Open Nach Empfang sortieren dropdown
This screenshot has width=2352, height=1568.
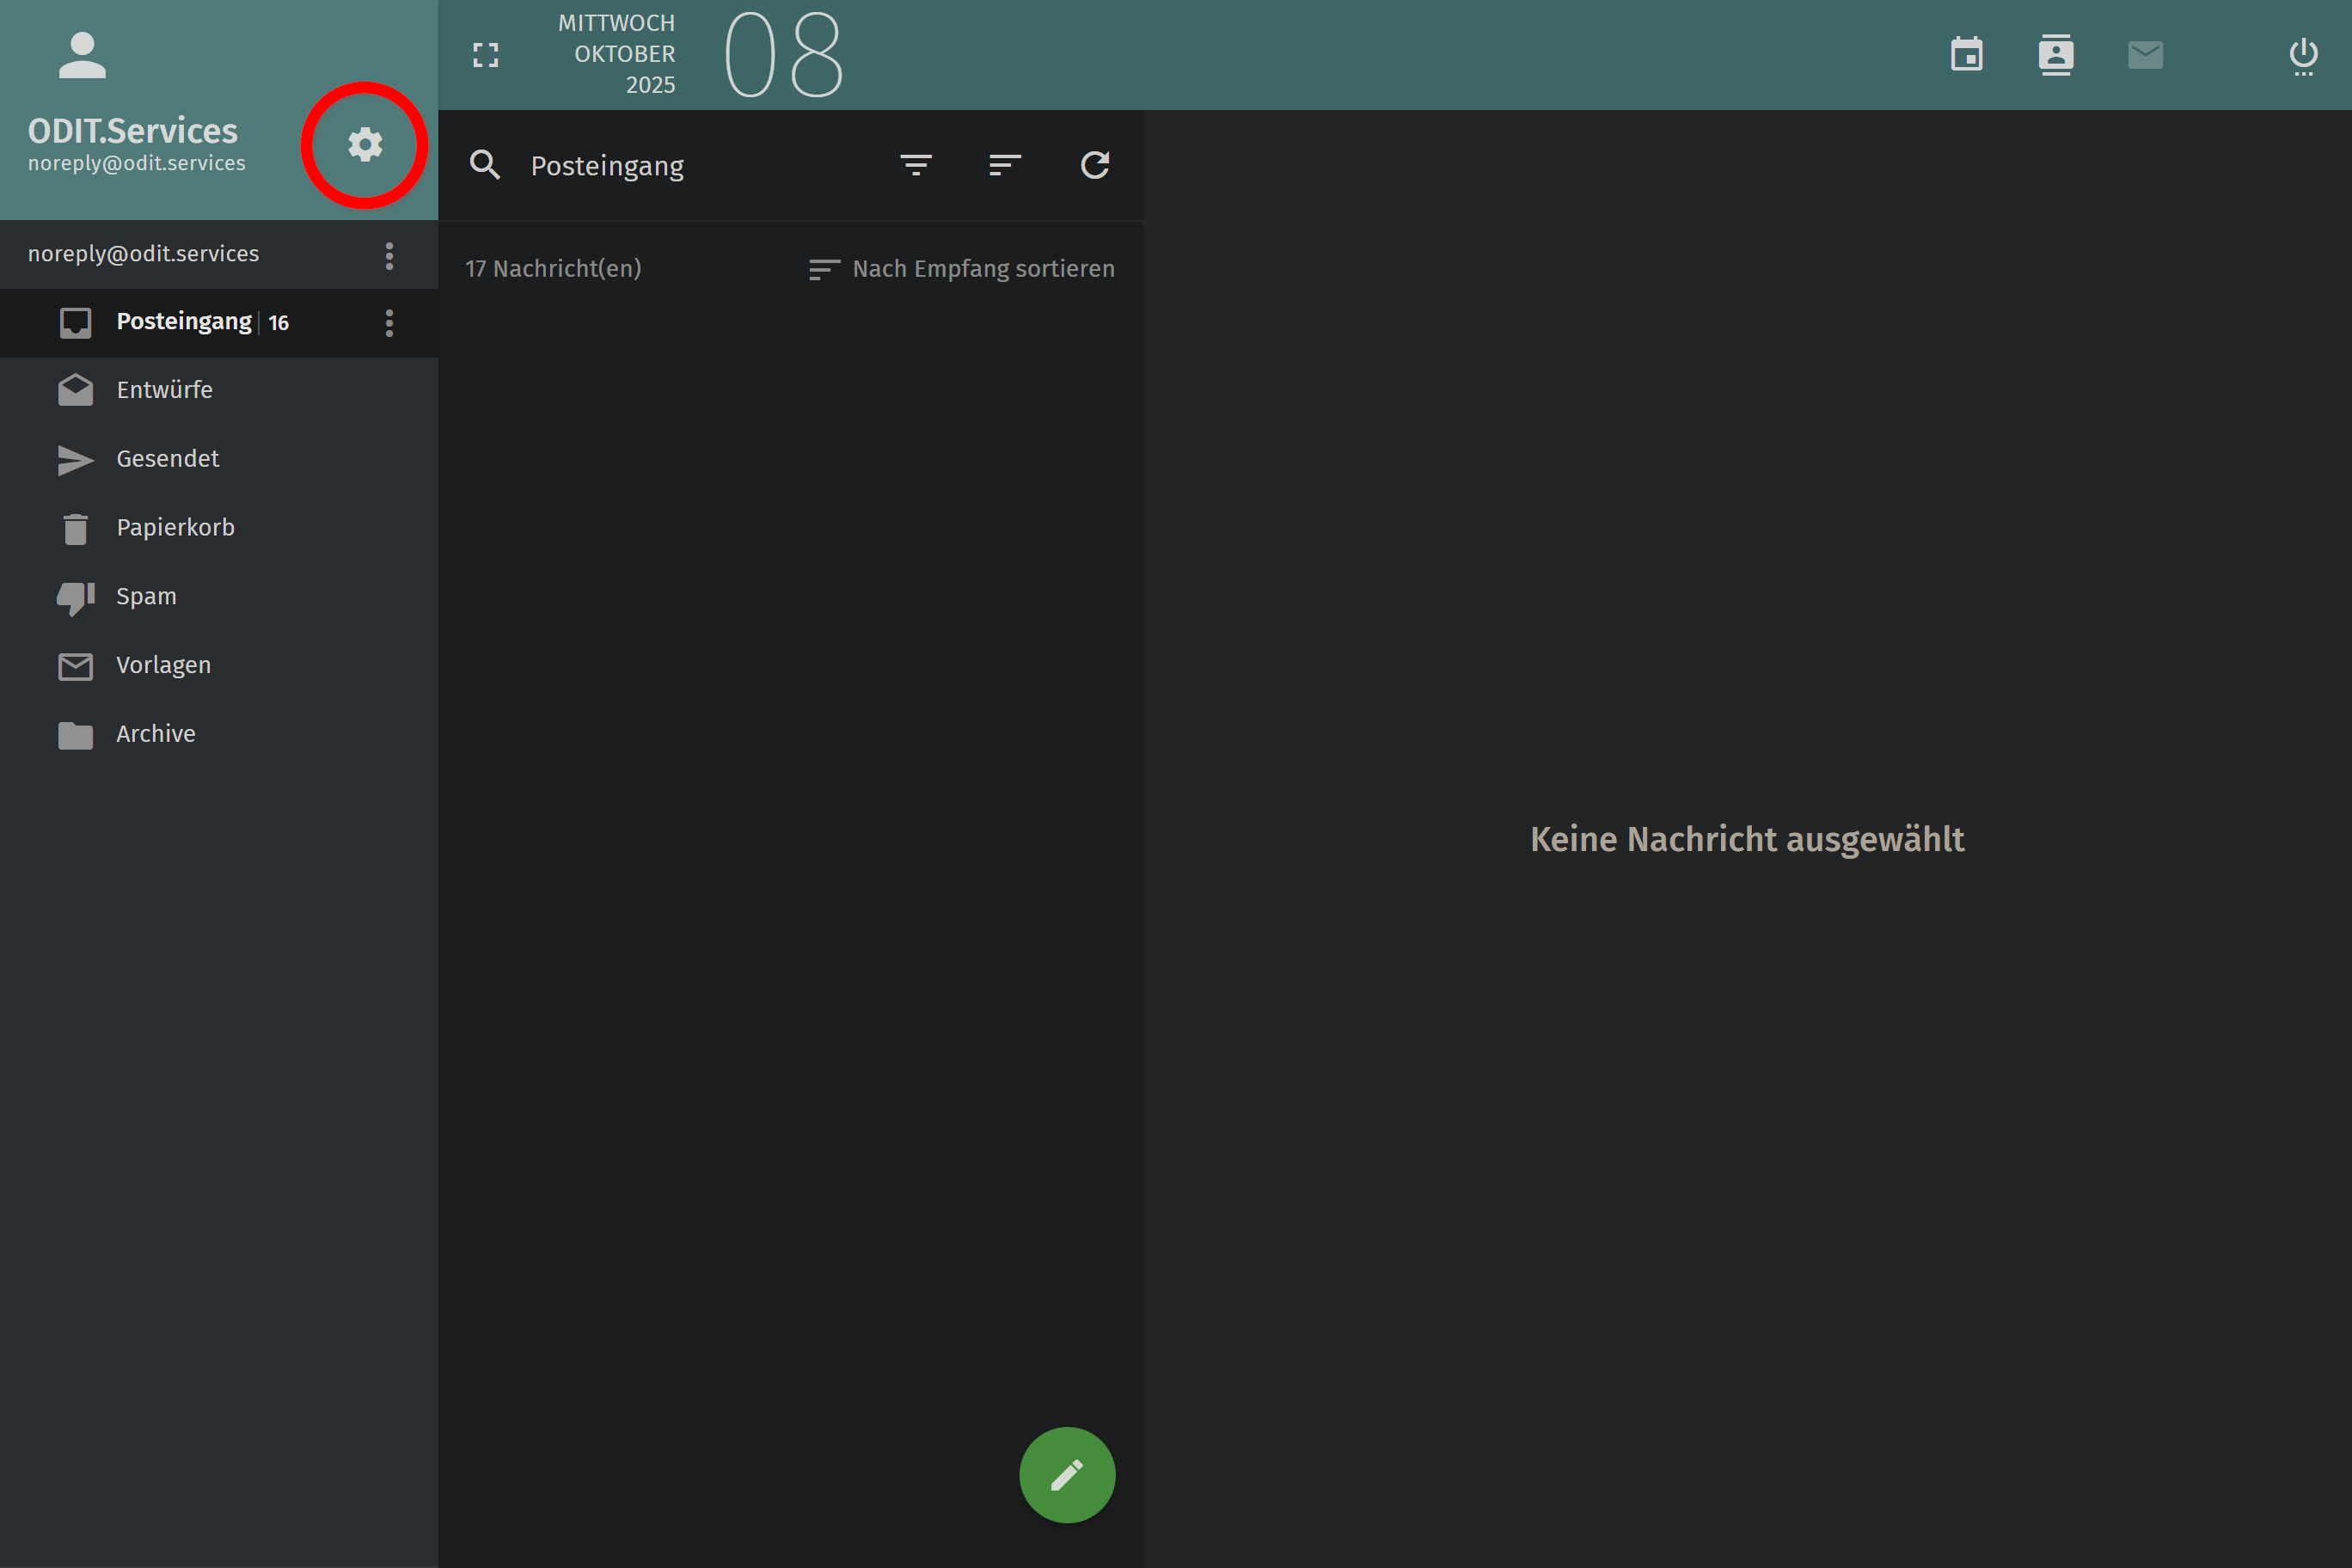click(961, 269)
